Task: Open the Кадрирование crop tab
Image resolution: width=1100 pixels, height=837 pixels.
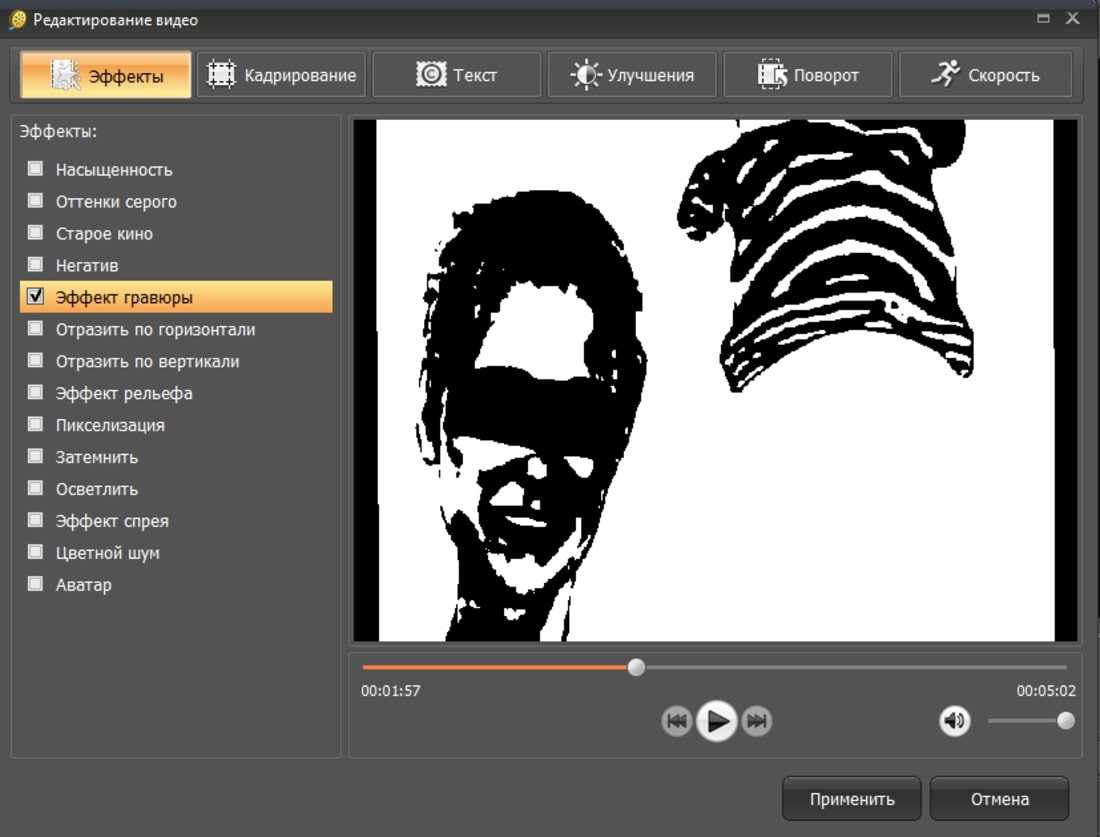Action: coord(282,75)
